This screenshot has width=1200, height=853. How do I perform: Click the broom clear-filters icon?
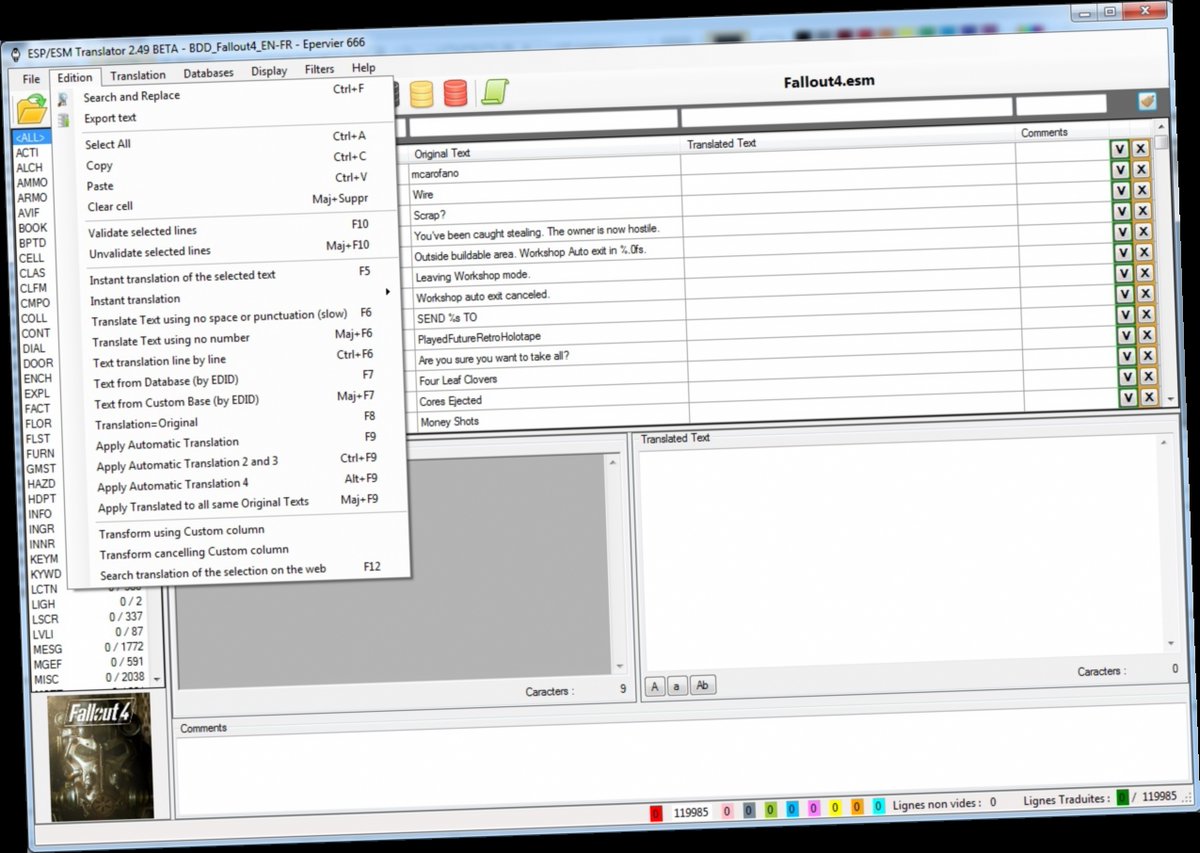click(1147, 101)
